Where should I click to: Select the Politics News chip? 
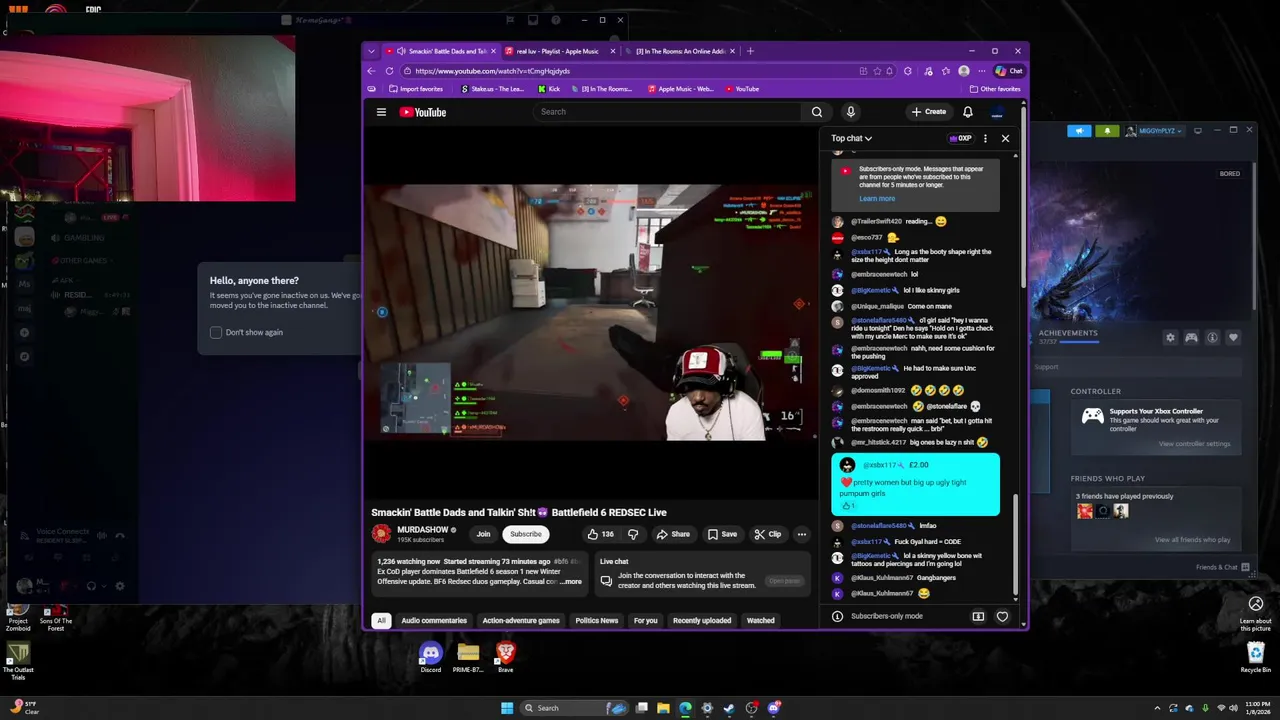click(x=597, y=621)
